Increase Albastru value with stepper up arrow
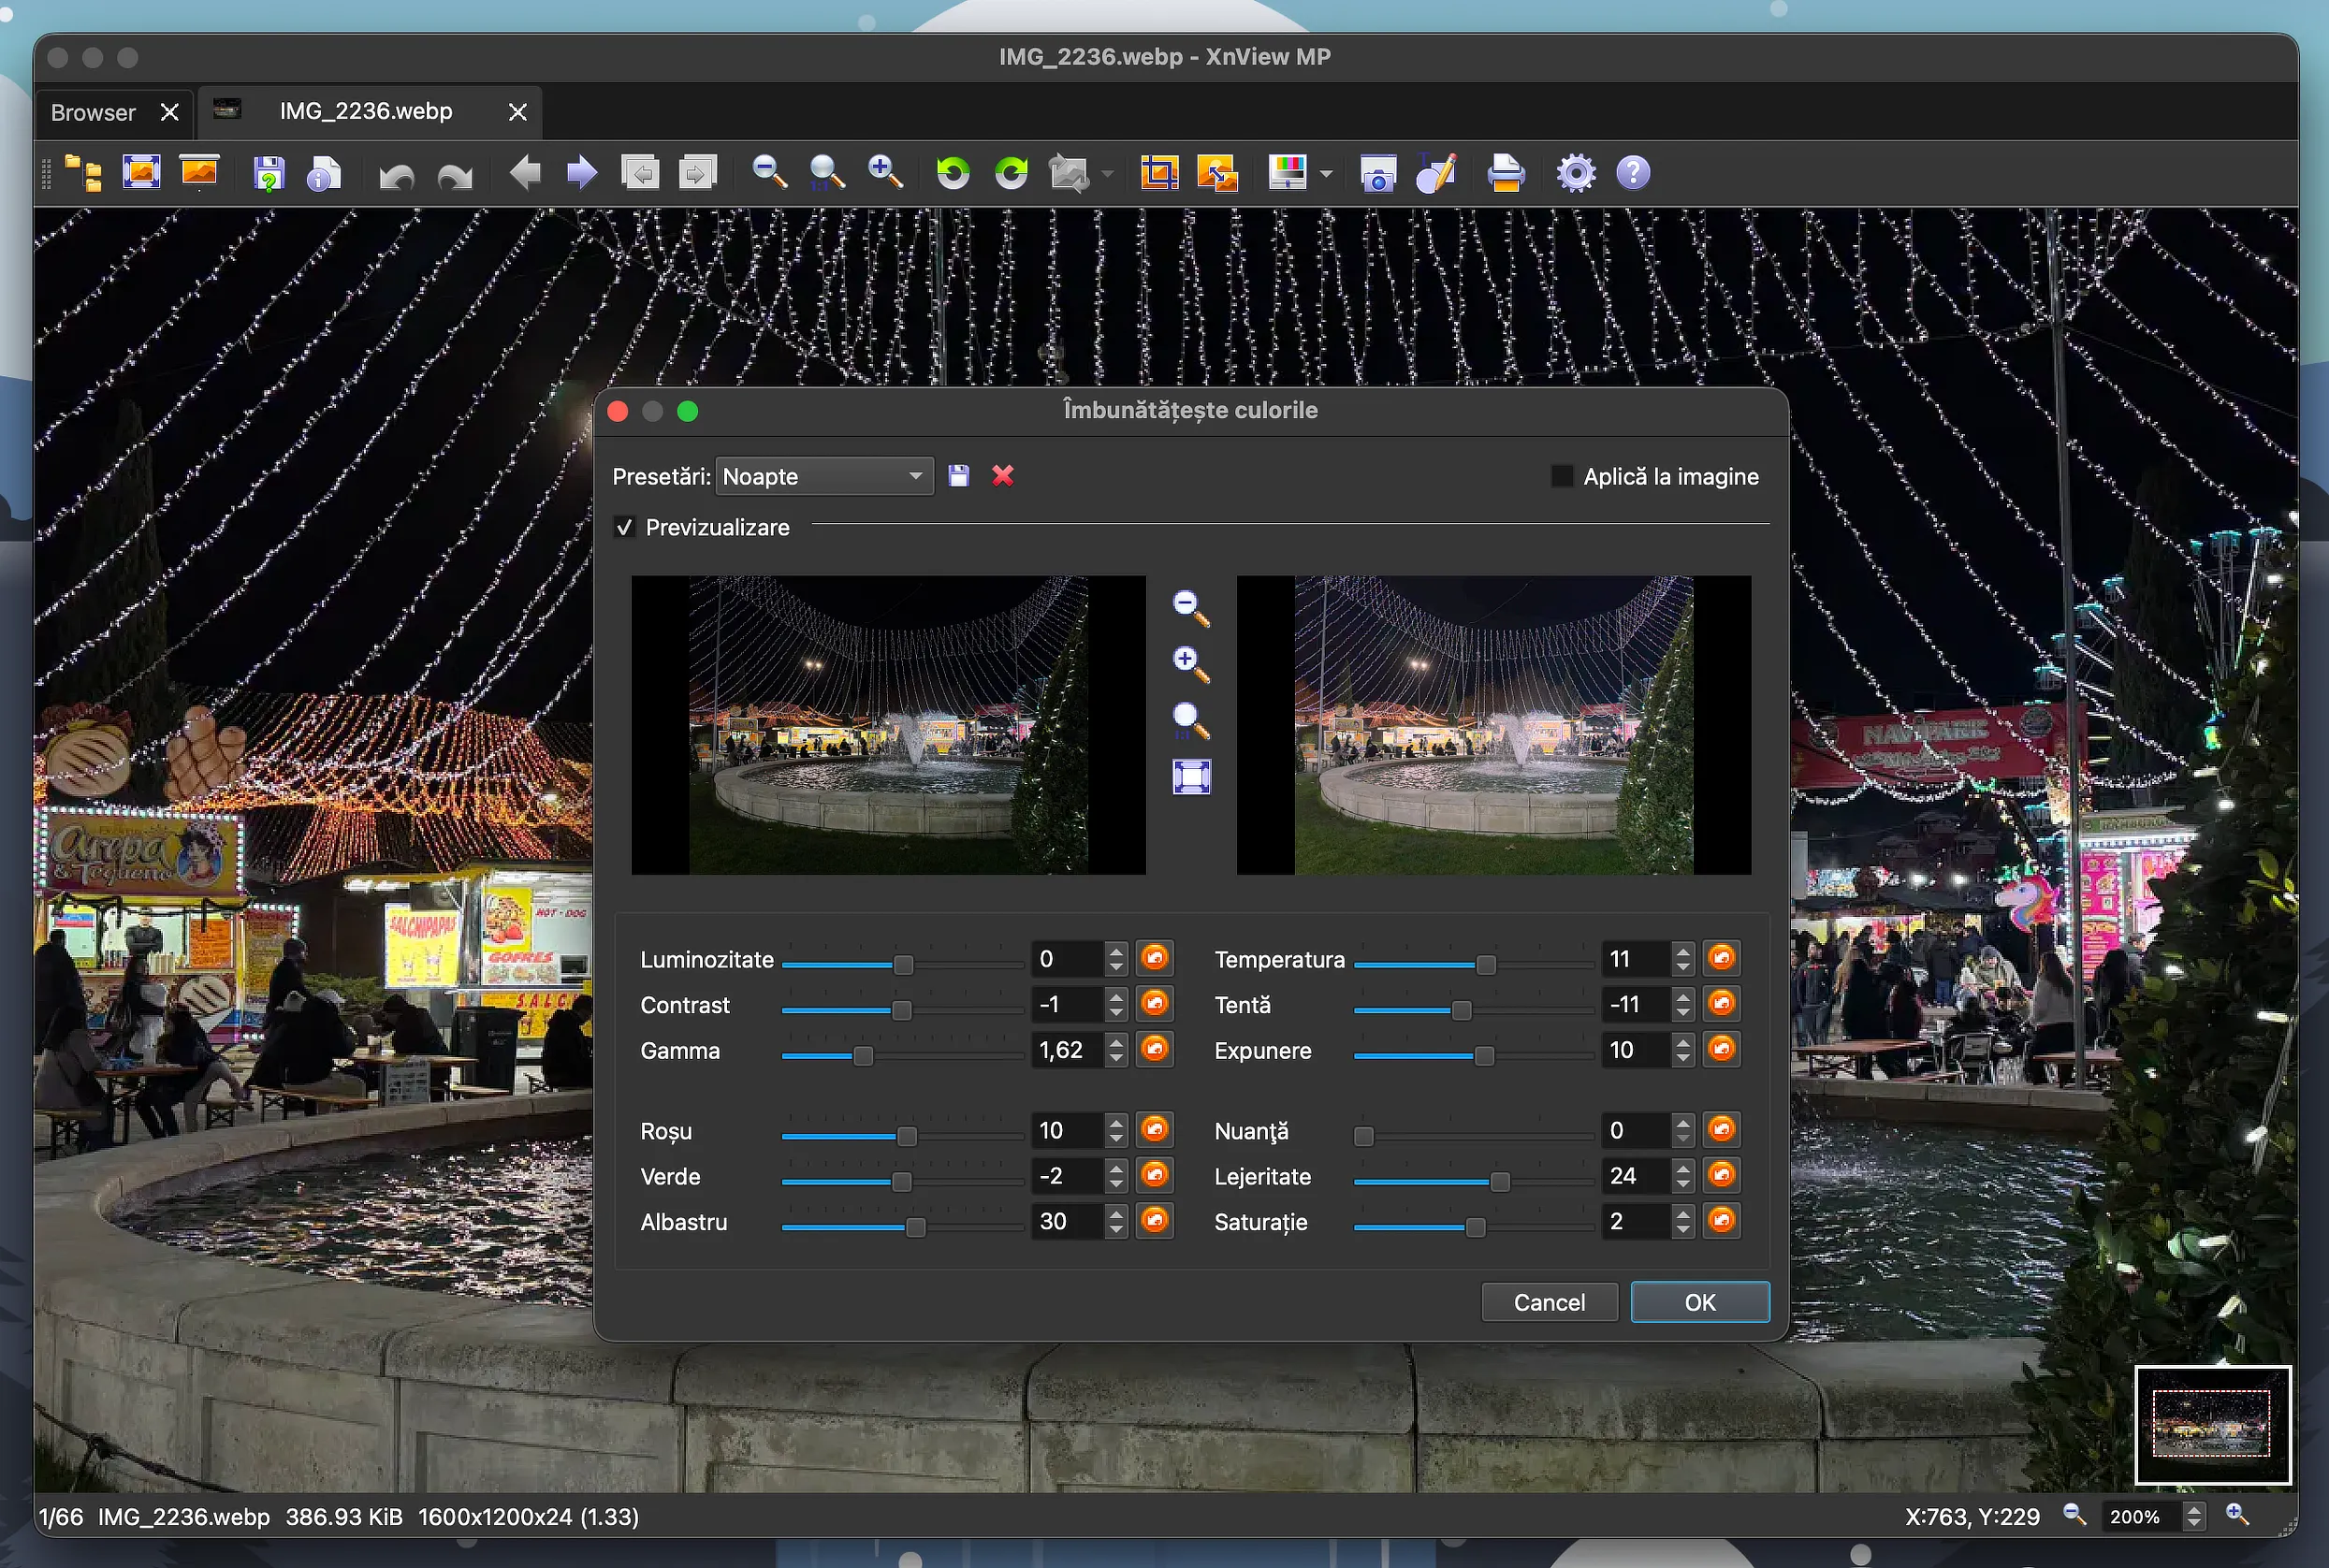This screenshot has width=2329, height=1568. [x=1116, y=1213]
